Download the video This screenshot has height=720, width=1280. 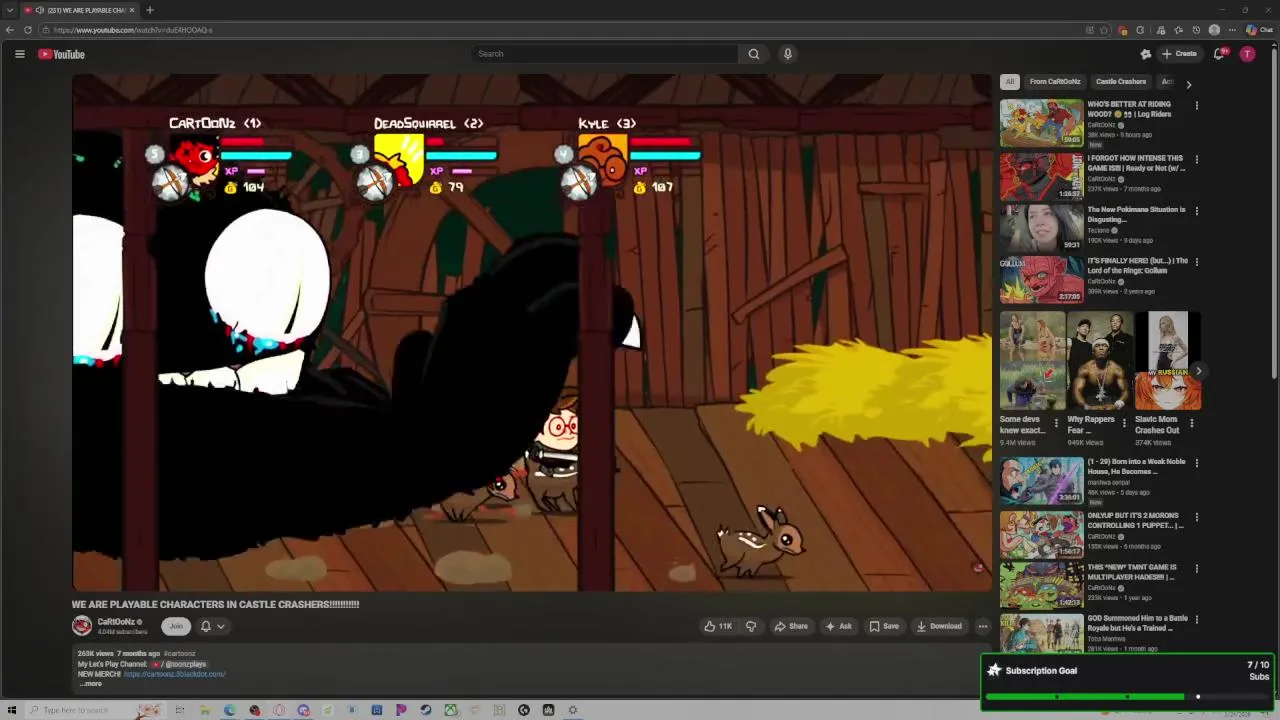939,626
